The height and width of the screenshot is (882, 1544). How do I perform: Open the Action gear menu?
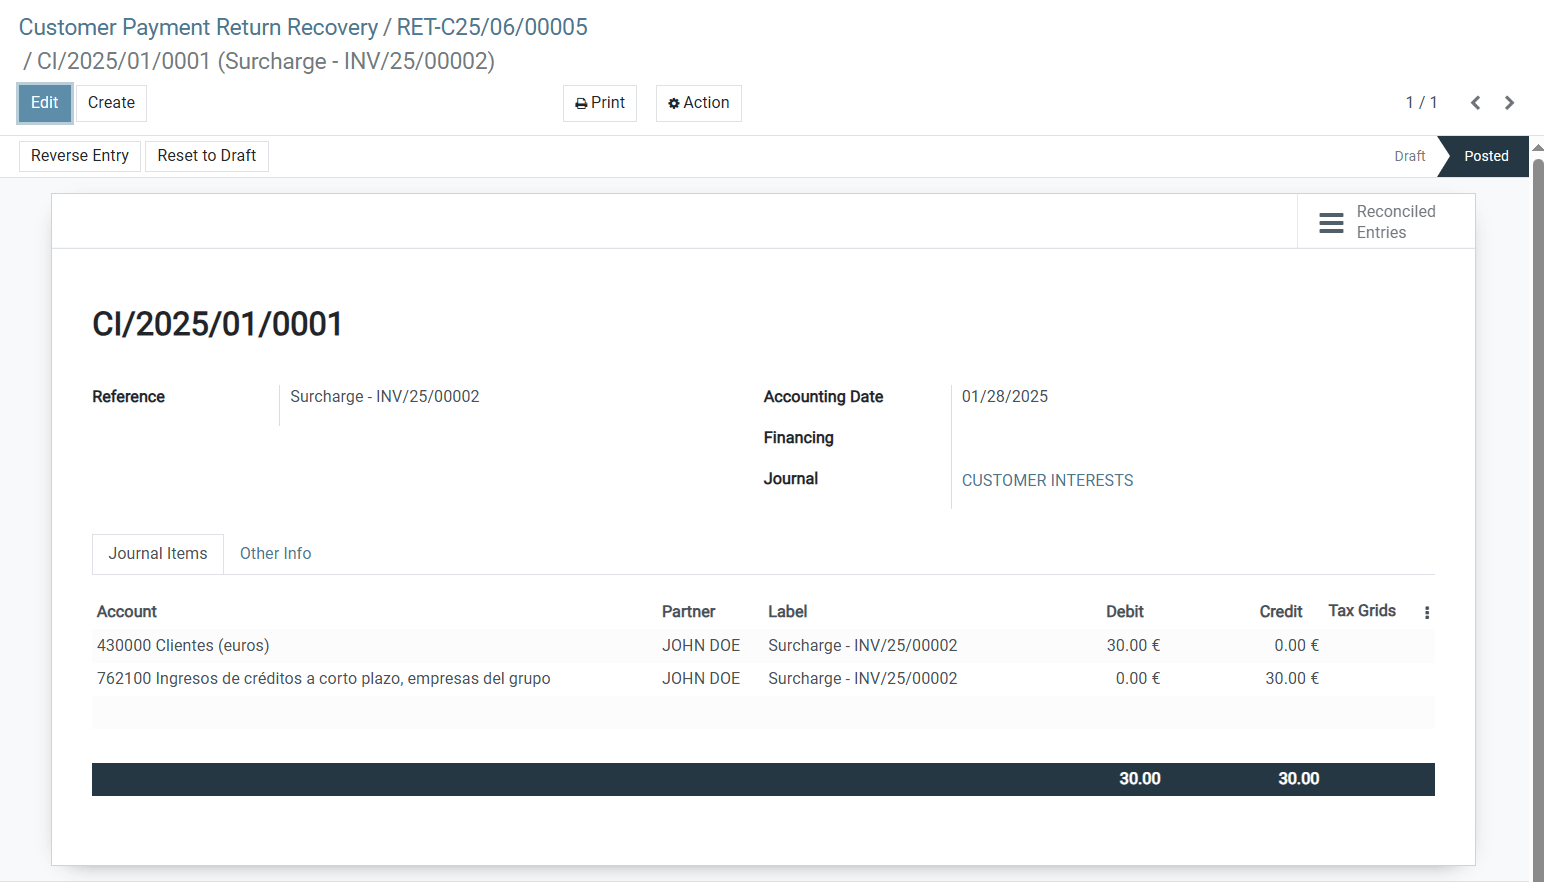pos(698,103)
